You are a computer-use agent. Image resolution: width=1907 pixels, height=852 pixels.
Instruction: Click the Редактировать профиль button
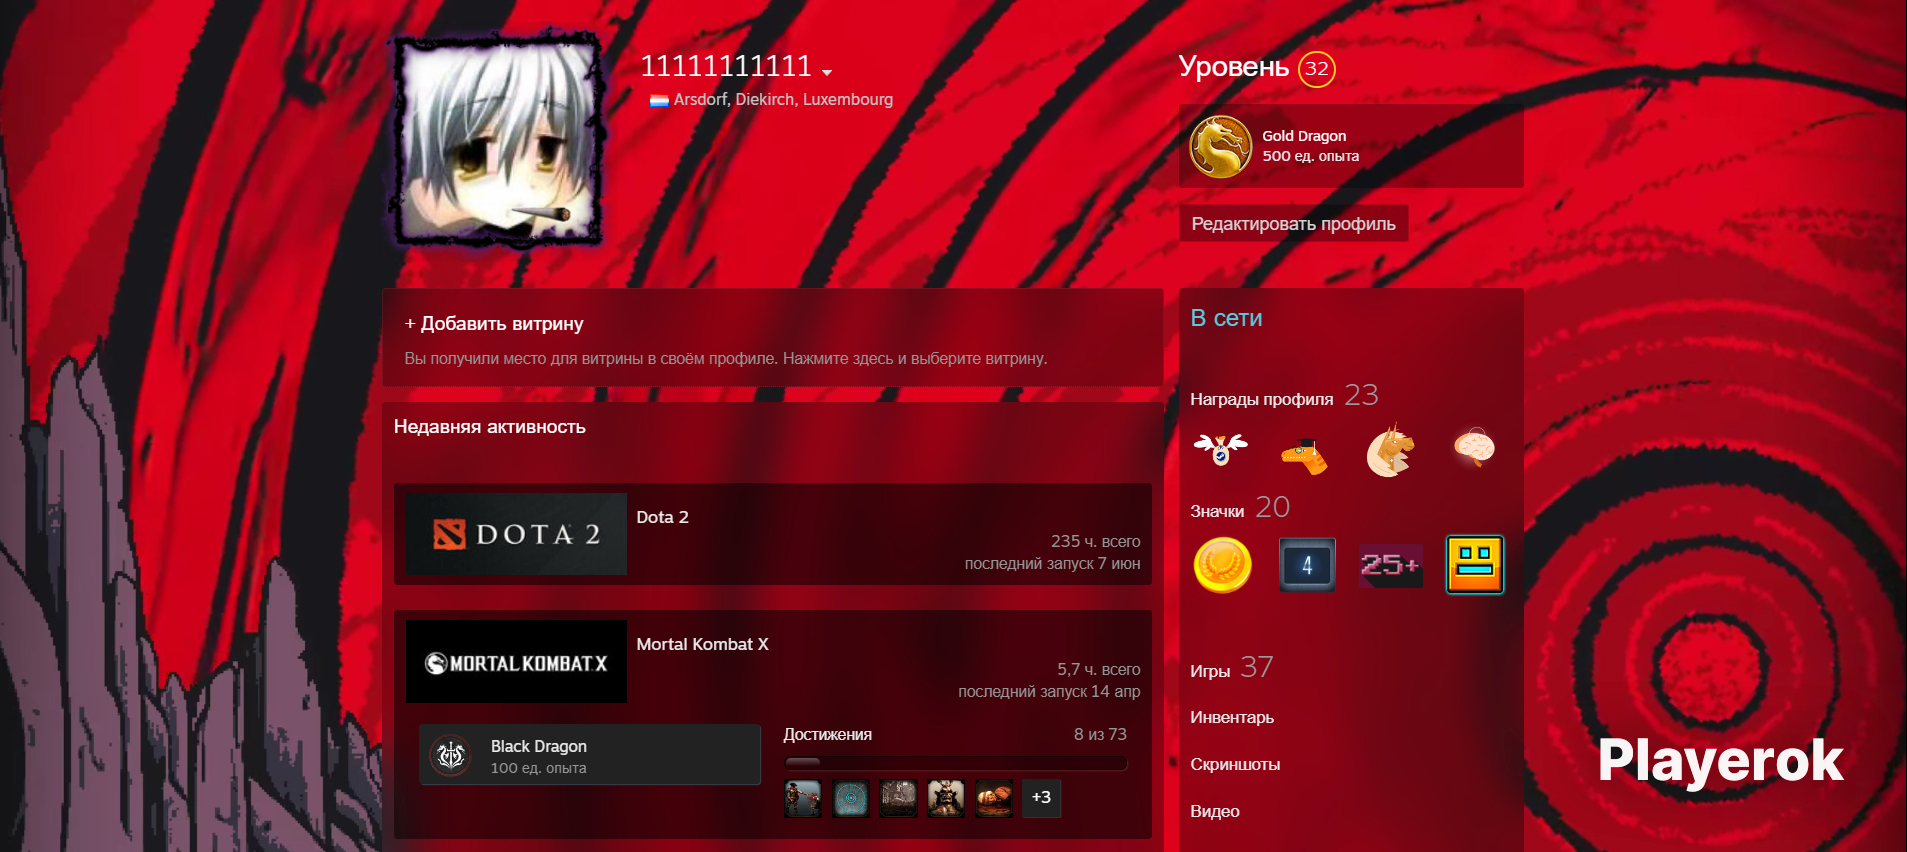[x=1293, y=223]
